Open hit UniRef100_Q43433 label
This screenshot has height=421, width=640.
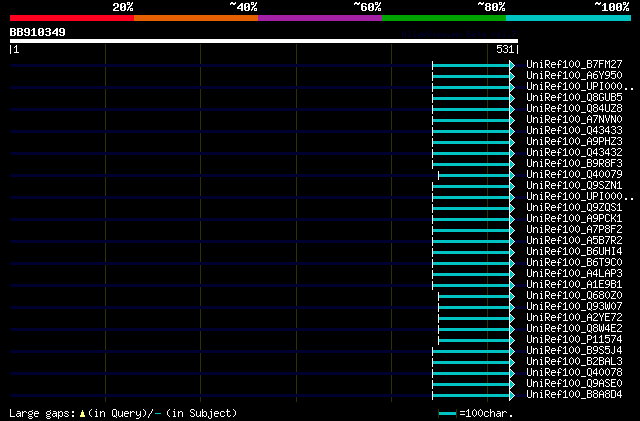point(574,130)
